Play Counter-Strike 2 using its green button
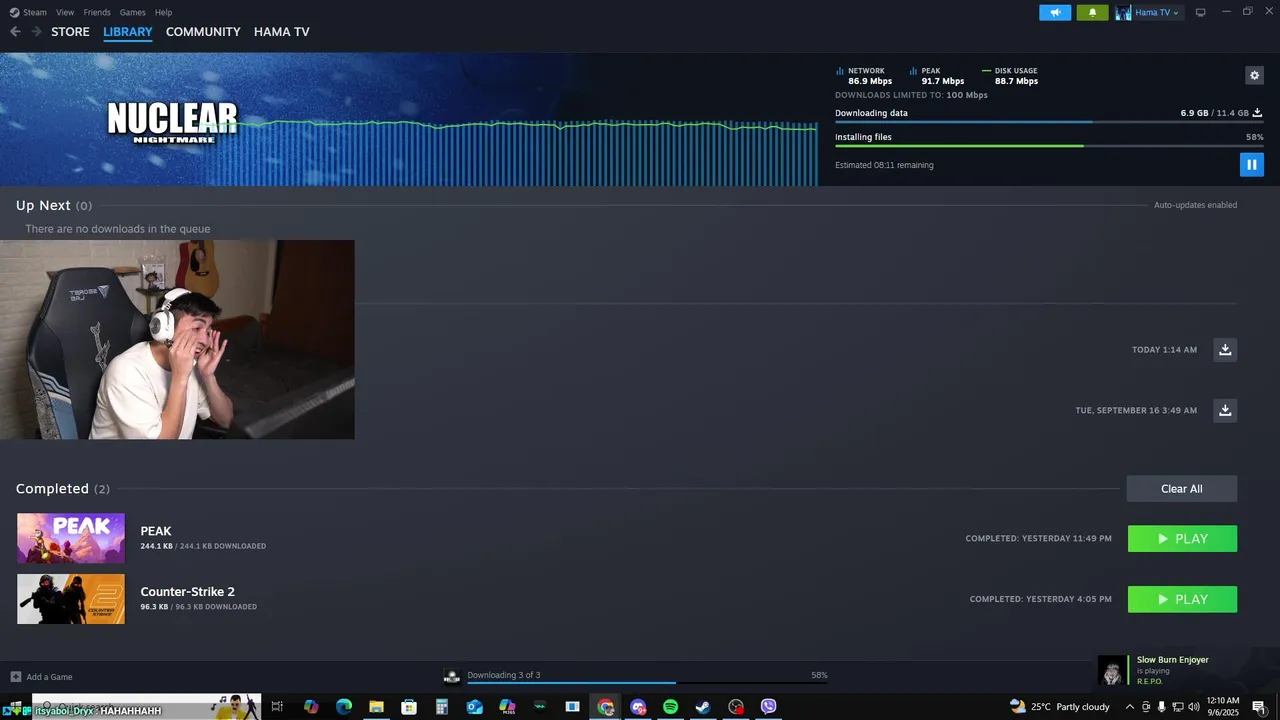 click(1182, 599)
